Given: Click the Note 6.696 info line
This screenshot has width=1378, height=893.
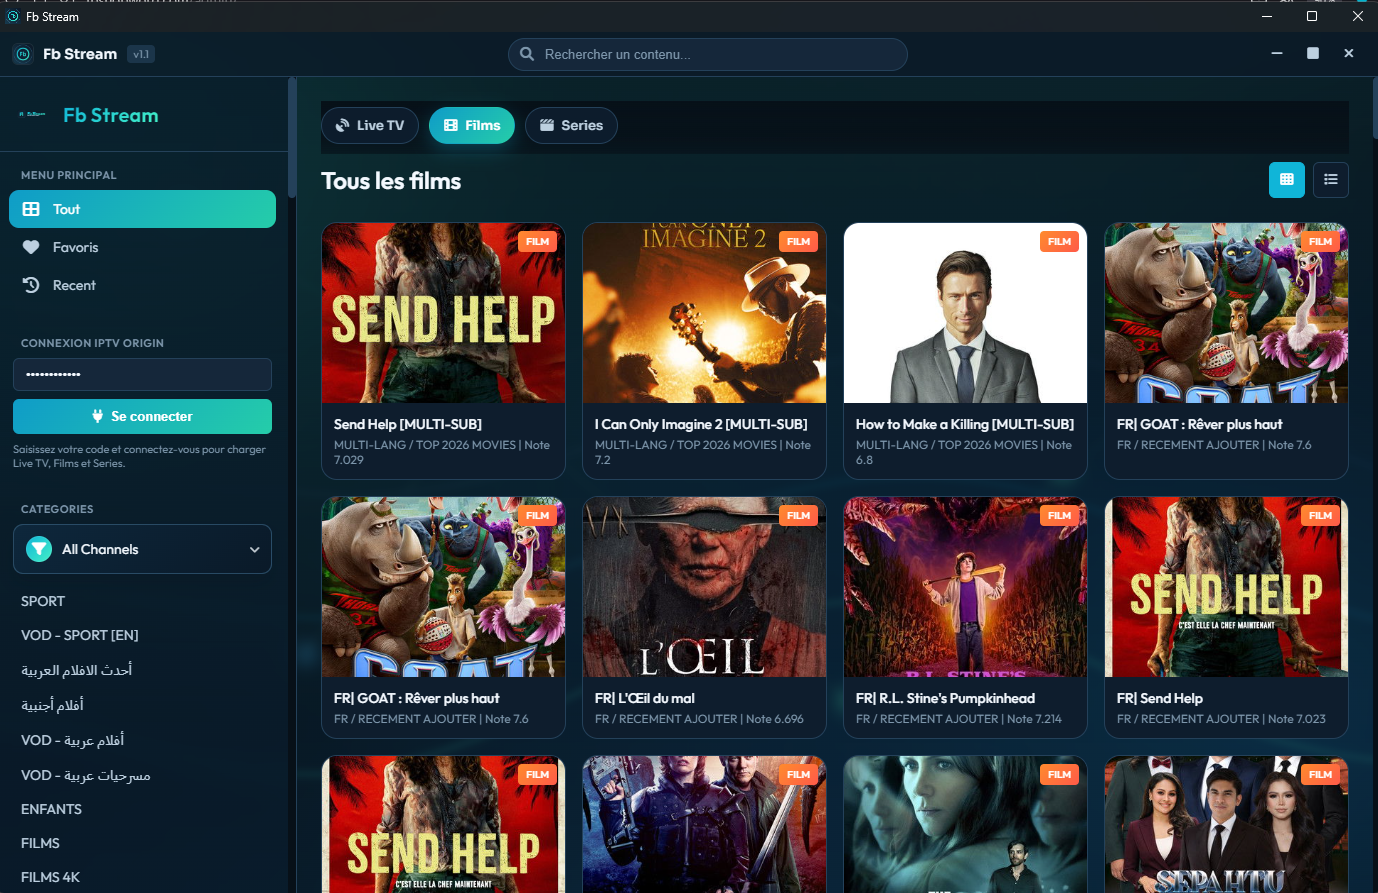Looking at the screenshot, I should 699,719.
